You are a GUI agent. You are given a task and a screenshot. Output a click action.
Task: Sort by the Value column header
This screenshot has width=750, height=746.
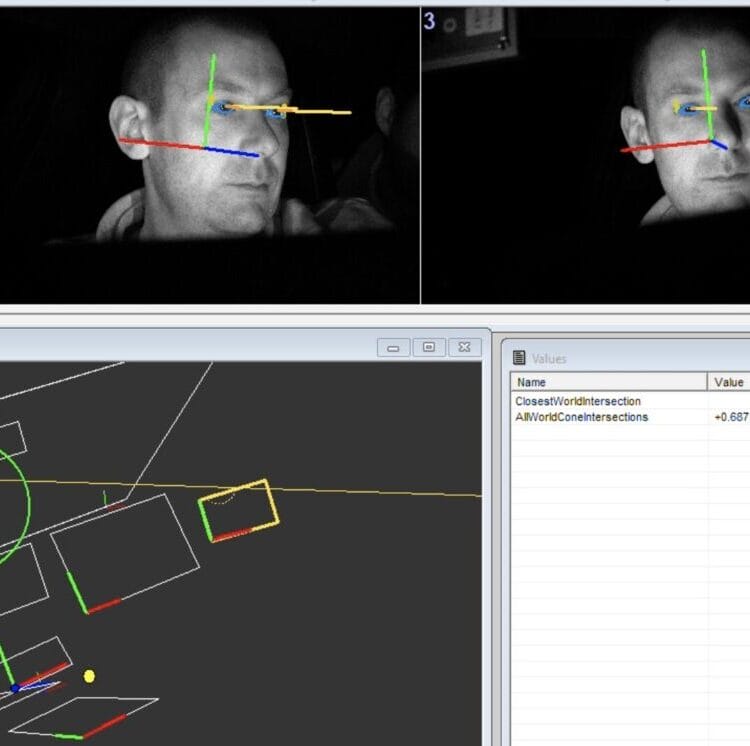point(728,382)
